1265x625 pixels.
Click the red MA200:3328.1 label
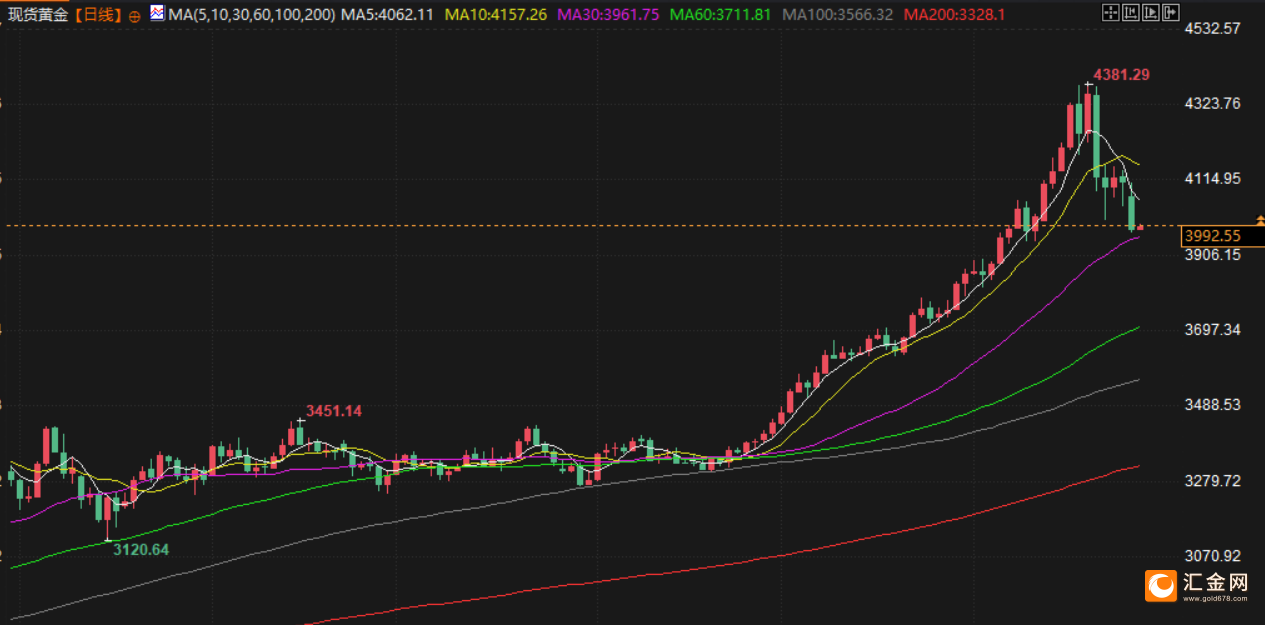point(953,14)
